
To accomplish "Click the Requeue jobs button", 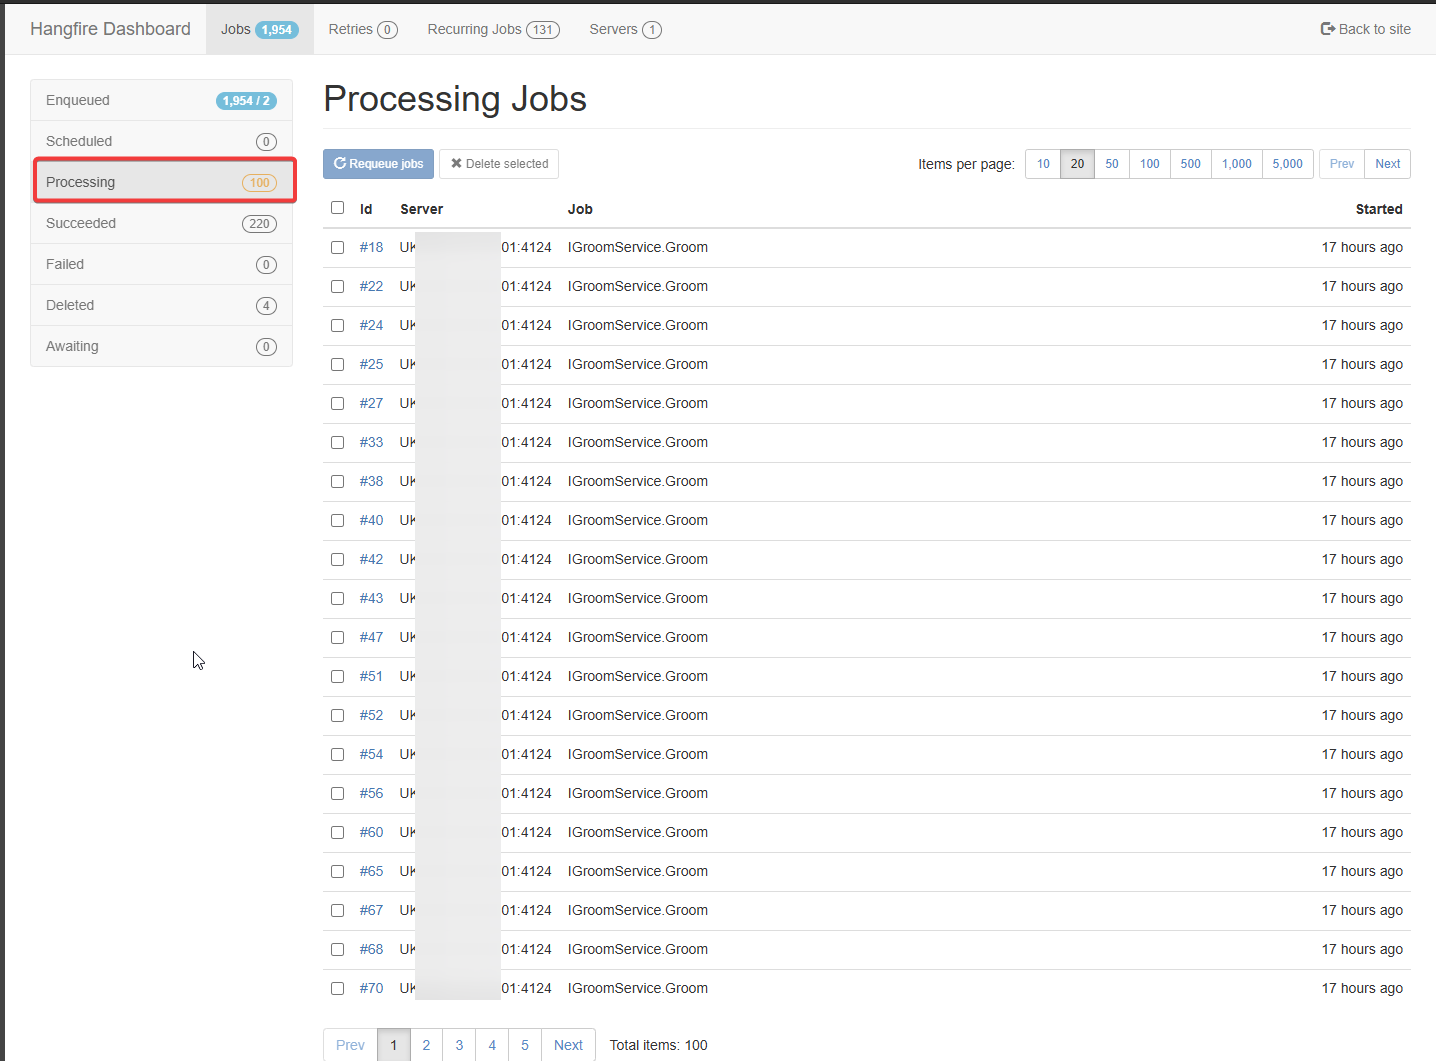I will 378,164.
